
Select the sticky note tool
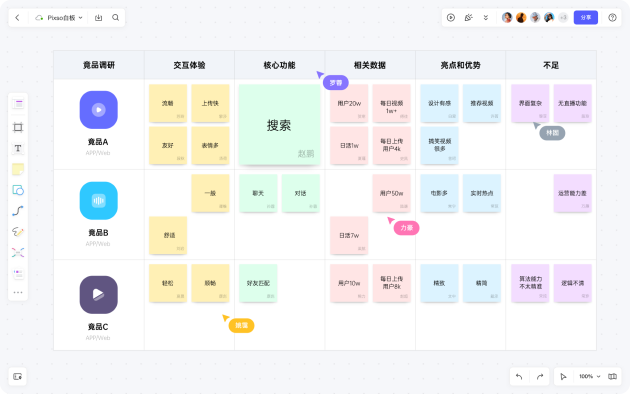pyautogui.click(x=18, y=169)
